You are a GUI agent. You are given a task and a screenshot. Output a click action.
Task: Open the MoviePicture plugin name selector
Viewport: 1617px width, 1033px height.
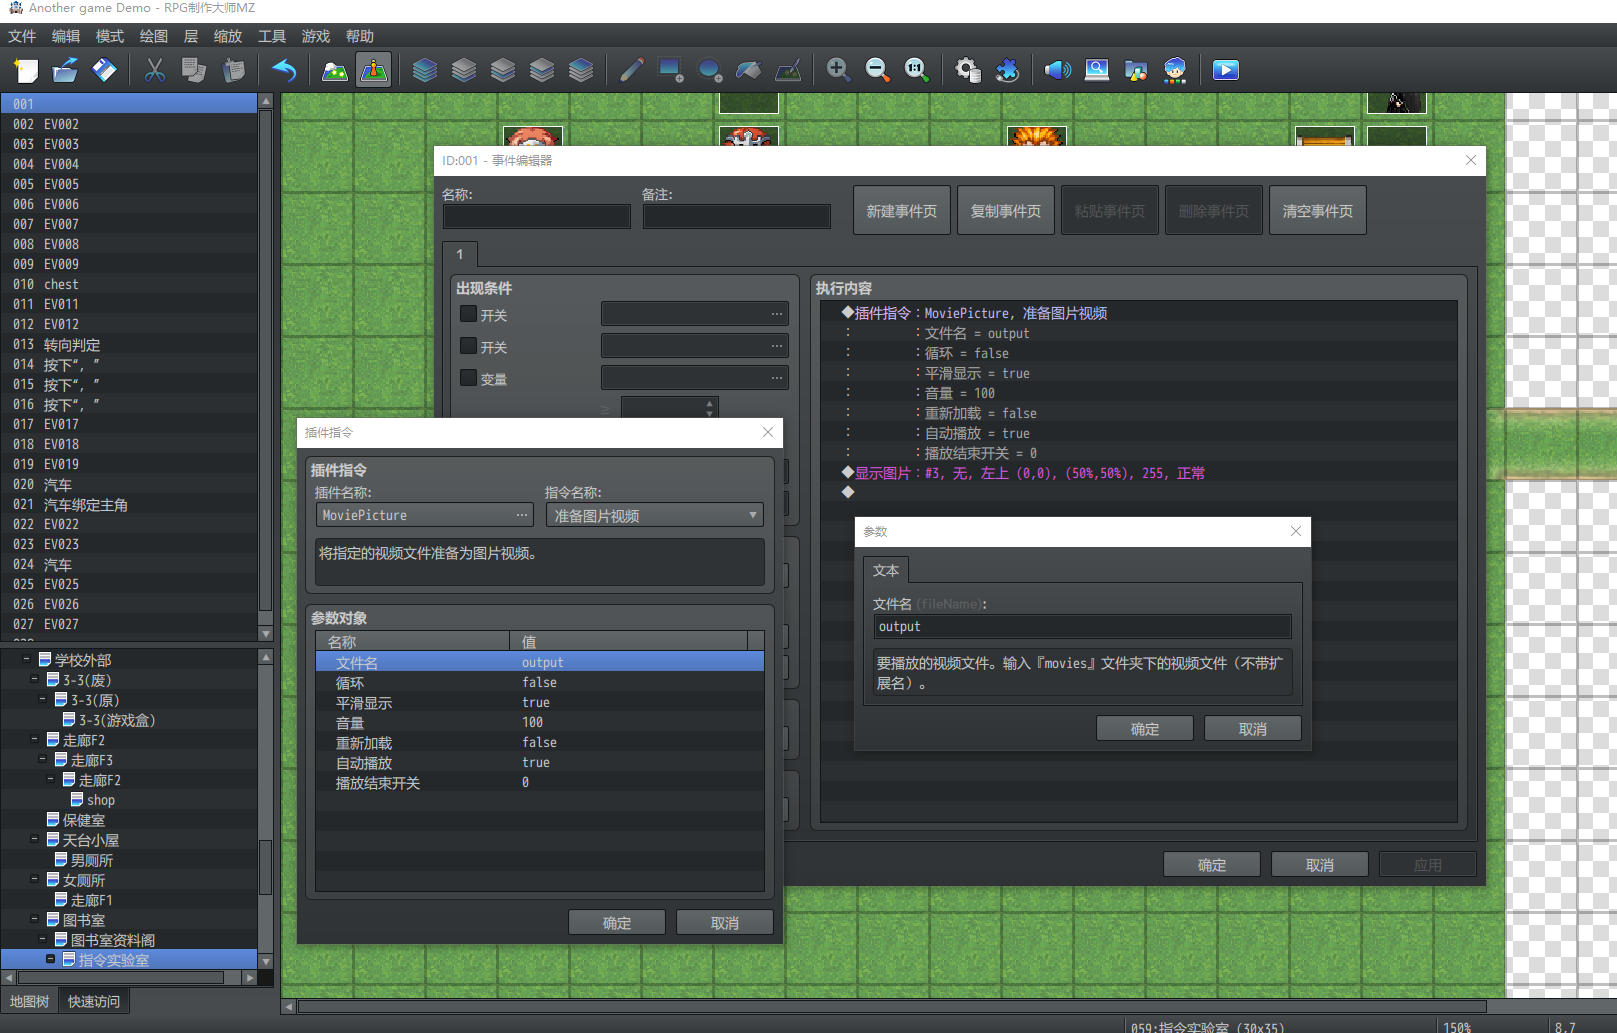(x=424, y=515)
